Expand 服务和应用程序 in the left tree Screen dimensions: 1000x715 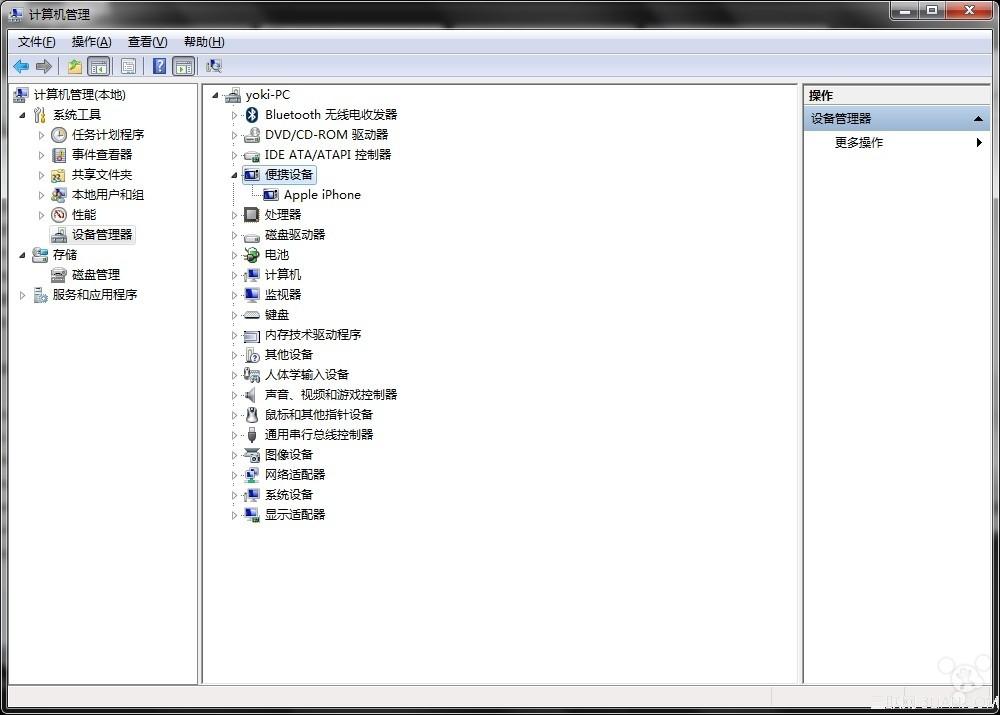click(23, 295)
